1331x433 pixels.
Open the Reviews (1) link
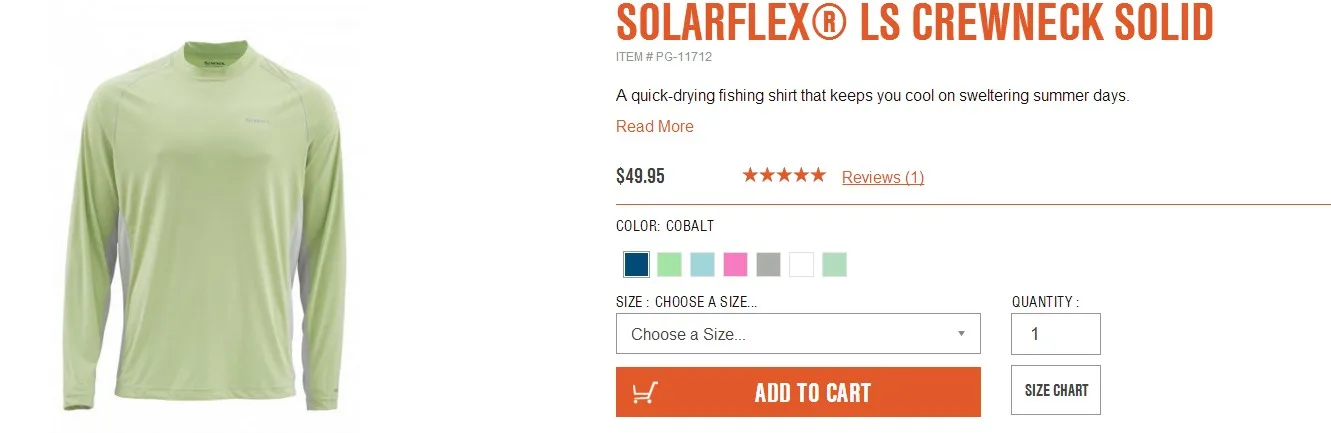click(x=882, y=177)
